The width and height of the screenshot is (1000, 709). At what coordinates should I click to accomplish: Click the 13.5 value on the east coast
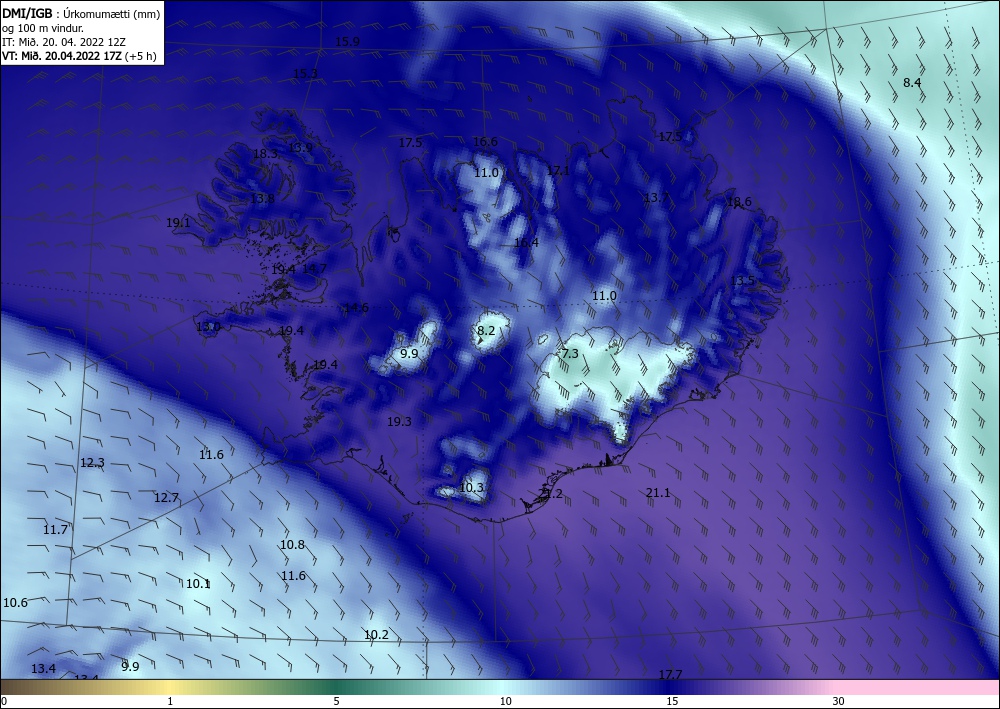click(742, 281)
